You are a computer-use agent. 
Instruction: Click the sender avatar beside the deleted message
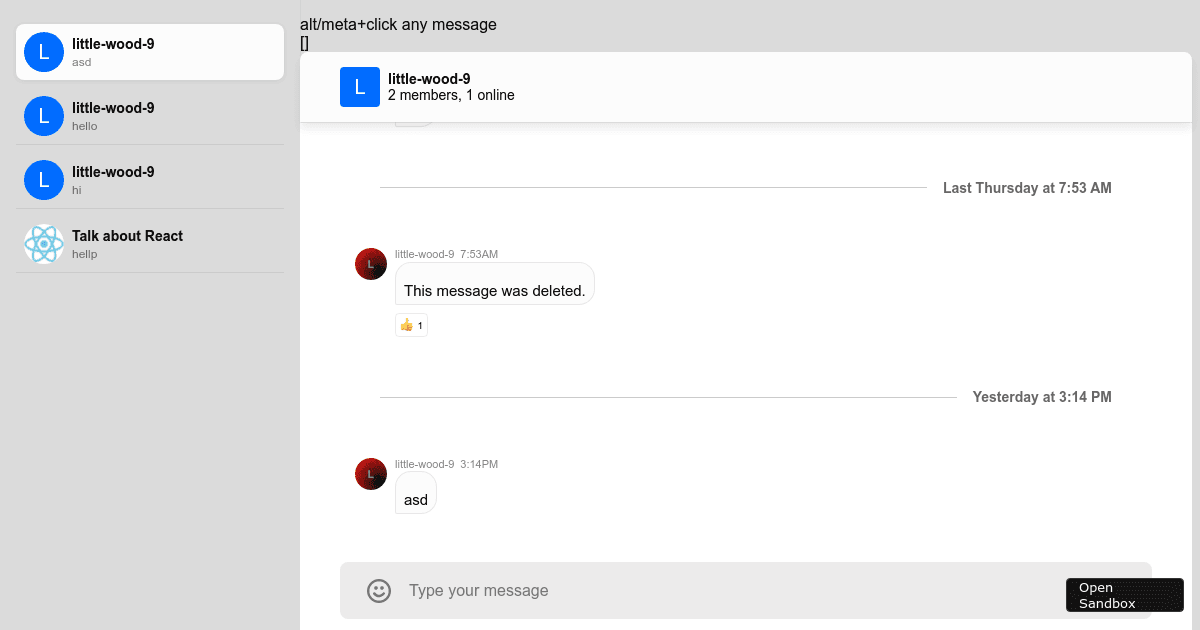pos(371,264)
